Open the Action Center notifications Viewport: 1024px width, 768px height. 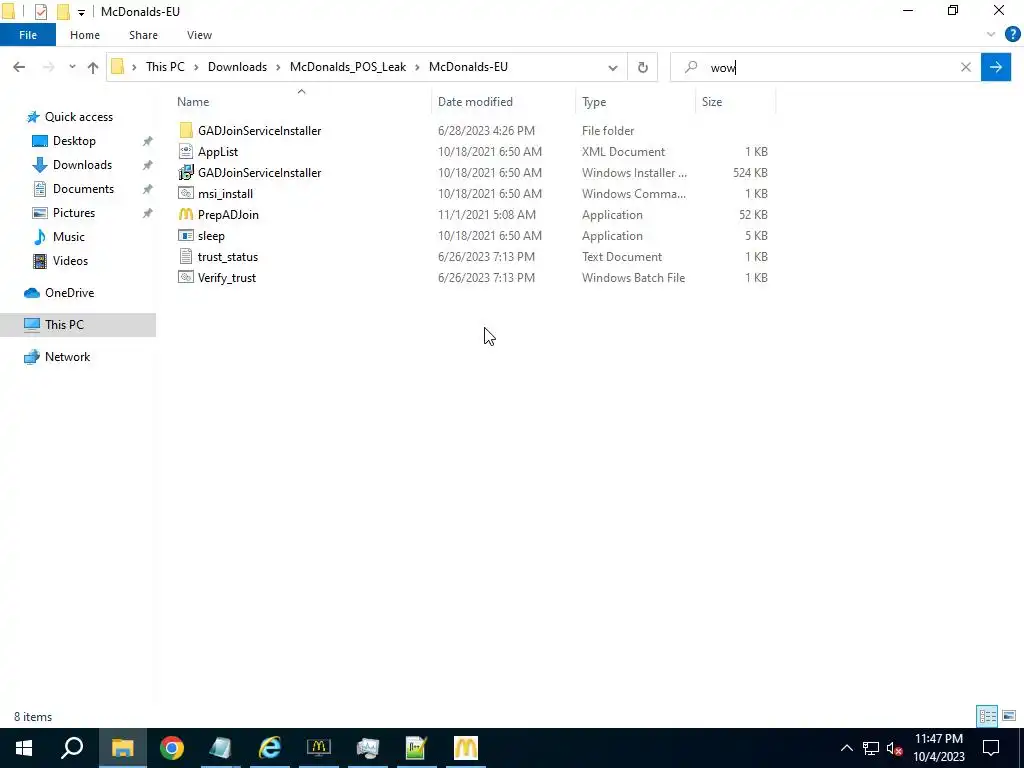tap(991, 748)
